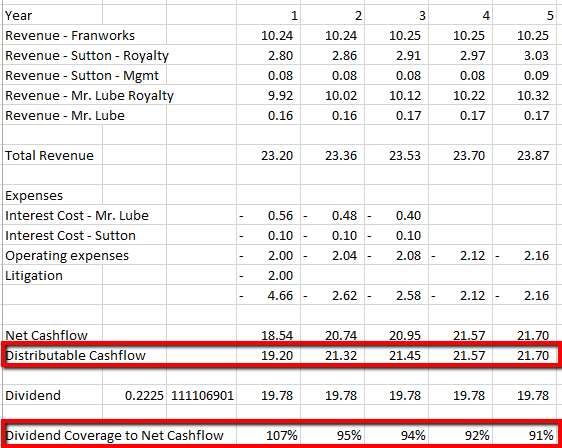Image resolution: width=562 pixels, height=448 pixels.
Task: Select Year 1 total expenses 4.66
Action: tap(268, 295)
